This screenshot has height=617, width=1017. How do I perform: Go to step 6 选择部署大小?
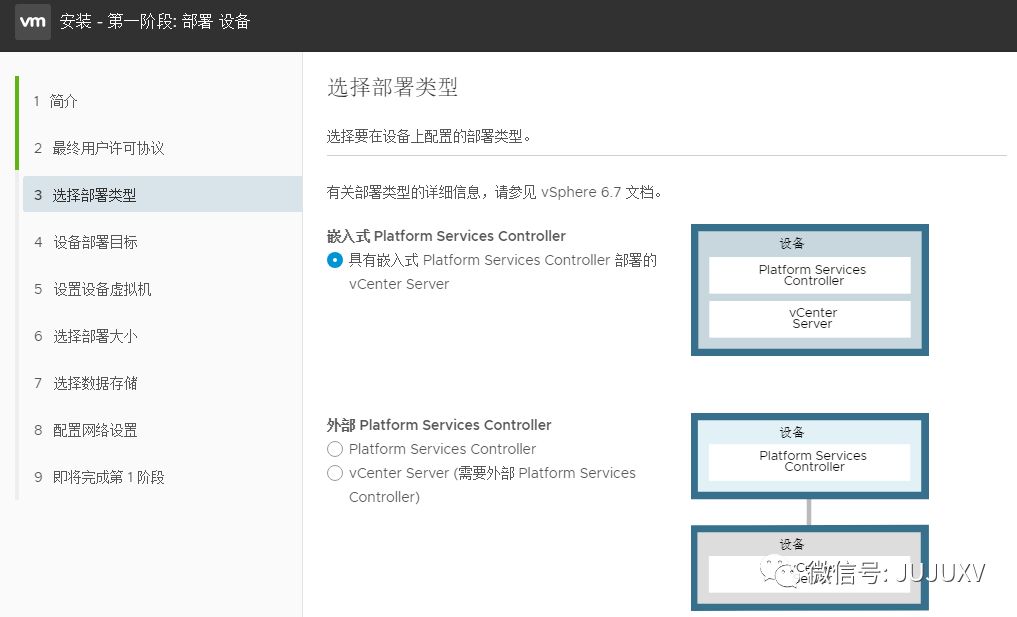tap(95, 336)
